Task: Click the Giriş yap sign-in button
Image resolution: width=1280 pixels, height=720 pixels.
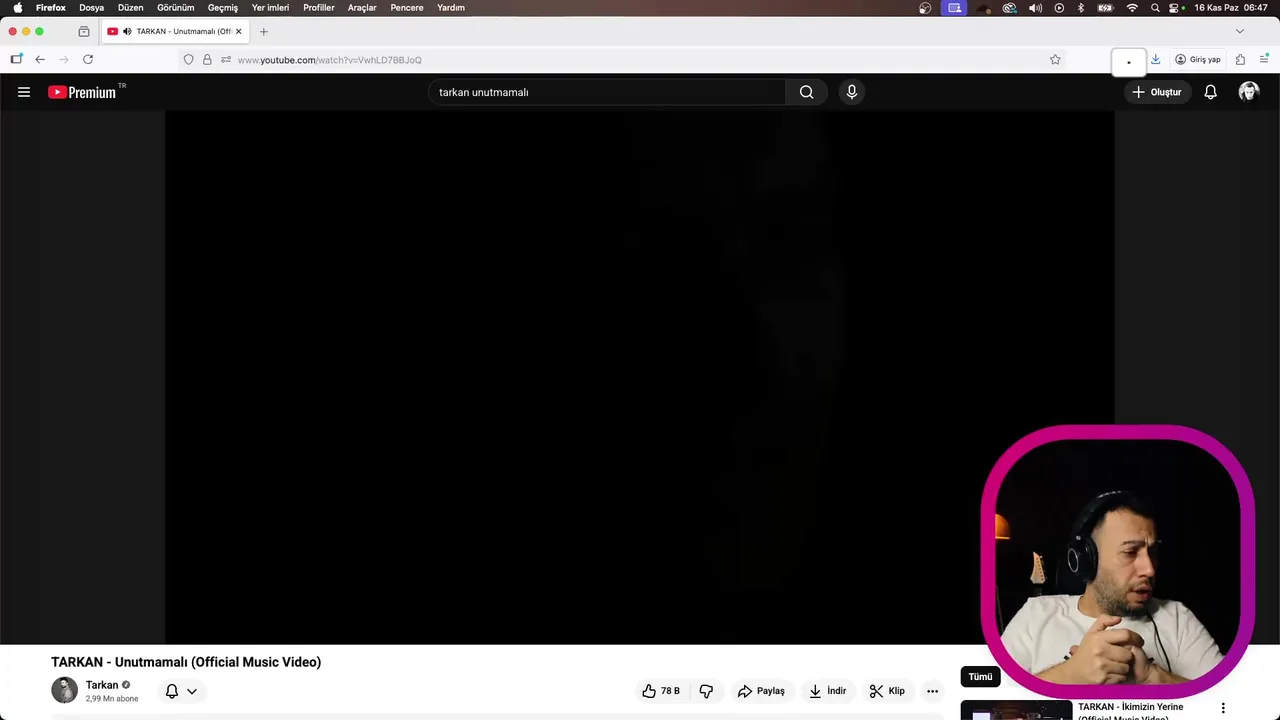Action: pos(1198,60)
